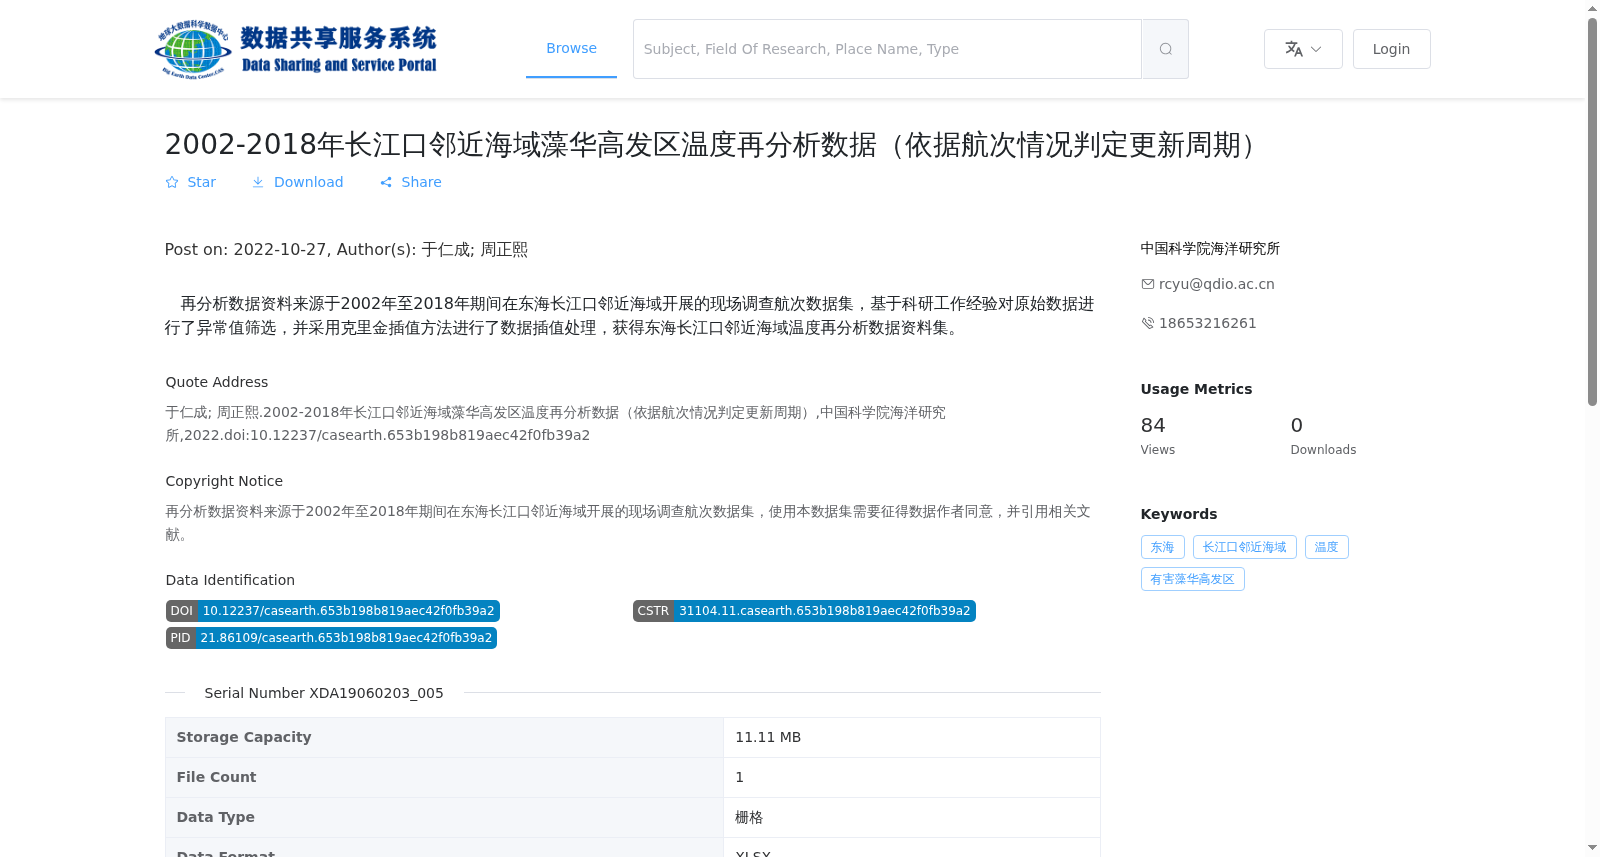Screen dimensions: 1600x857
Task: Click the Share icon link
Action: coord(386,182)
